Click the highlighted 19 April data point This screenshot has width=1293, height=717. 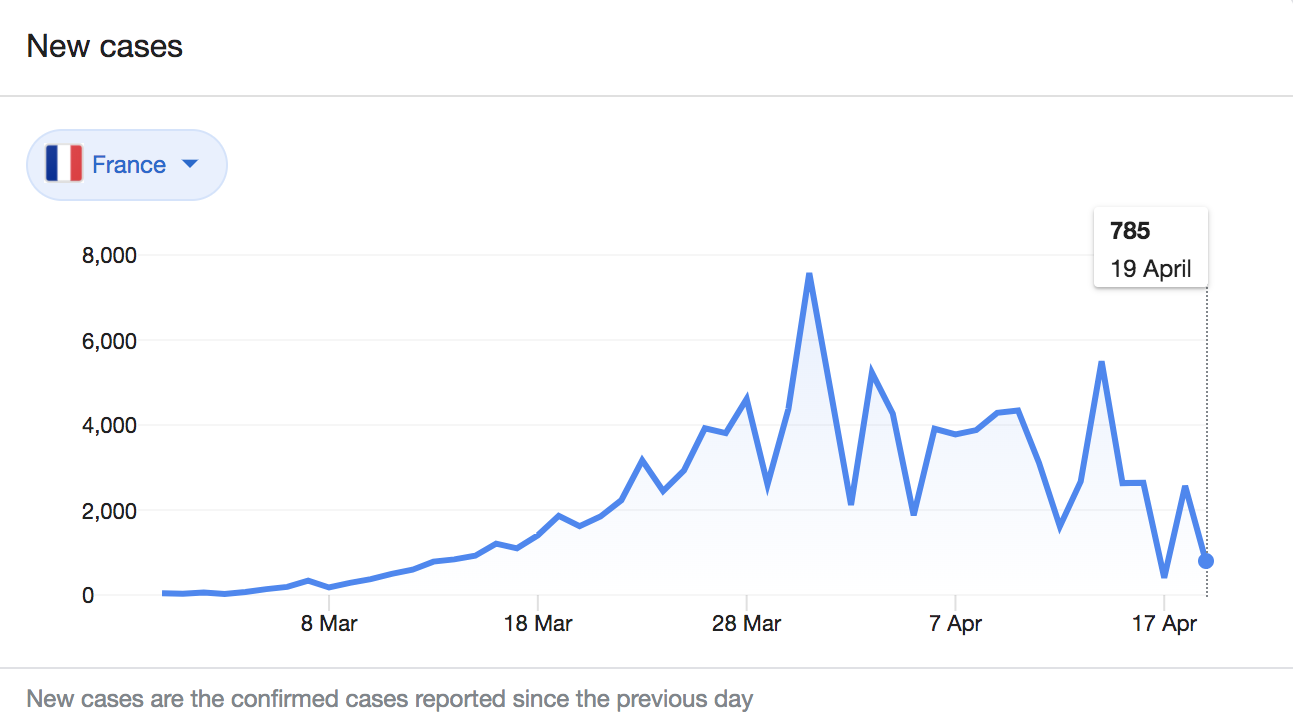(1206, 561)
